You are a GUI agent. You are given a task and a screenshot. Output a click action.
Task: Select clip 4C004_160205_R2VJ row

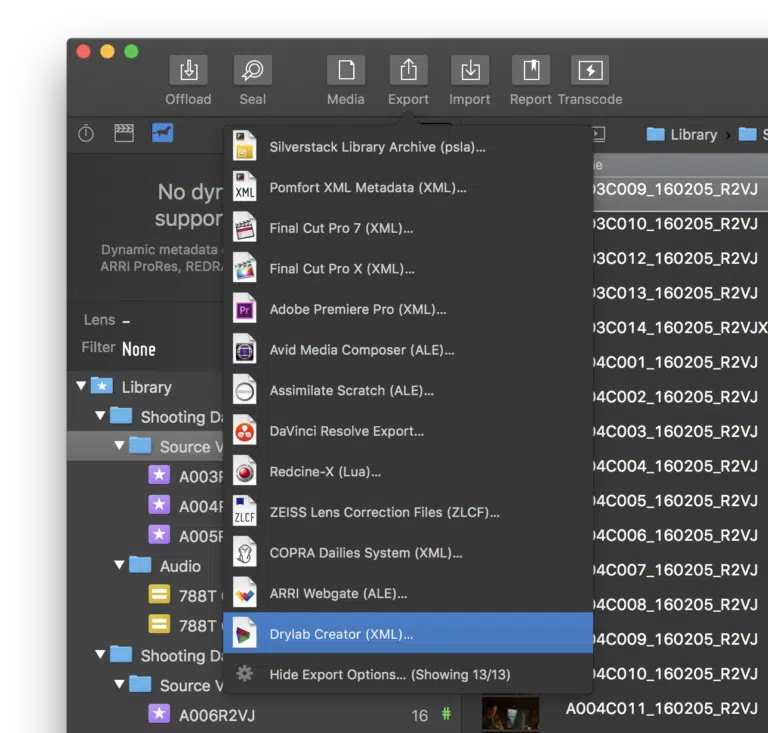click(x=680, y=466)
